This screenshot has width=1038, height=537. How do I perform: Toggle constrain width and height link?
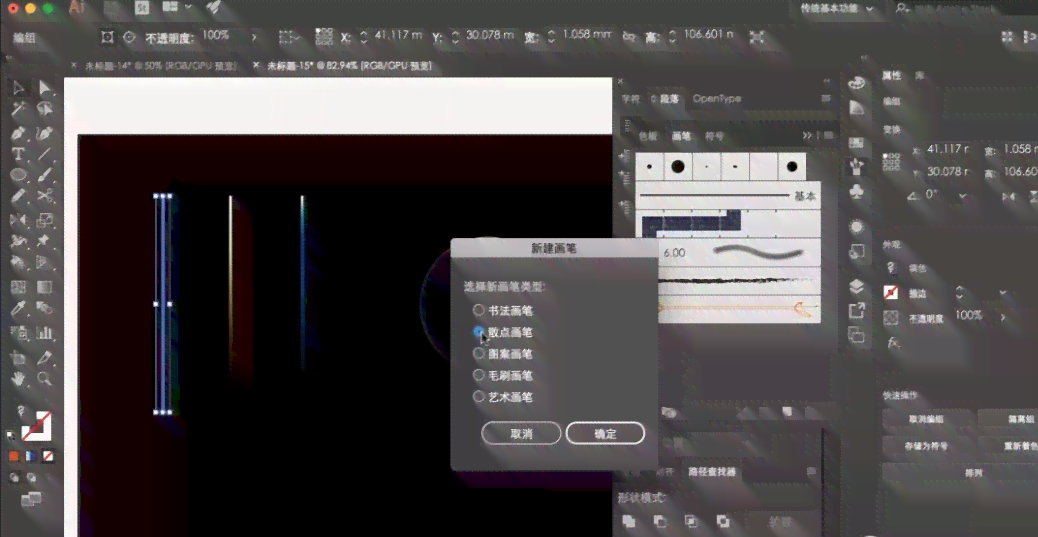pyautogui.click(x=629, y=37)
